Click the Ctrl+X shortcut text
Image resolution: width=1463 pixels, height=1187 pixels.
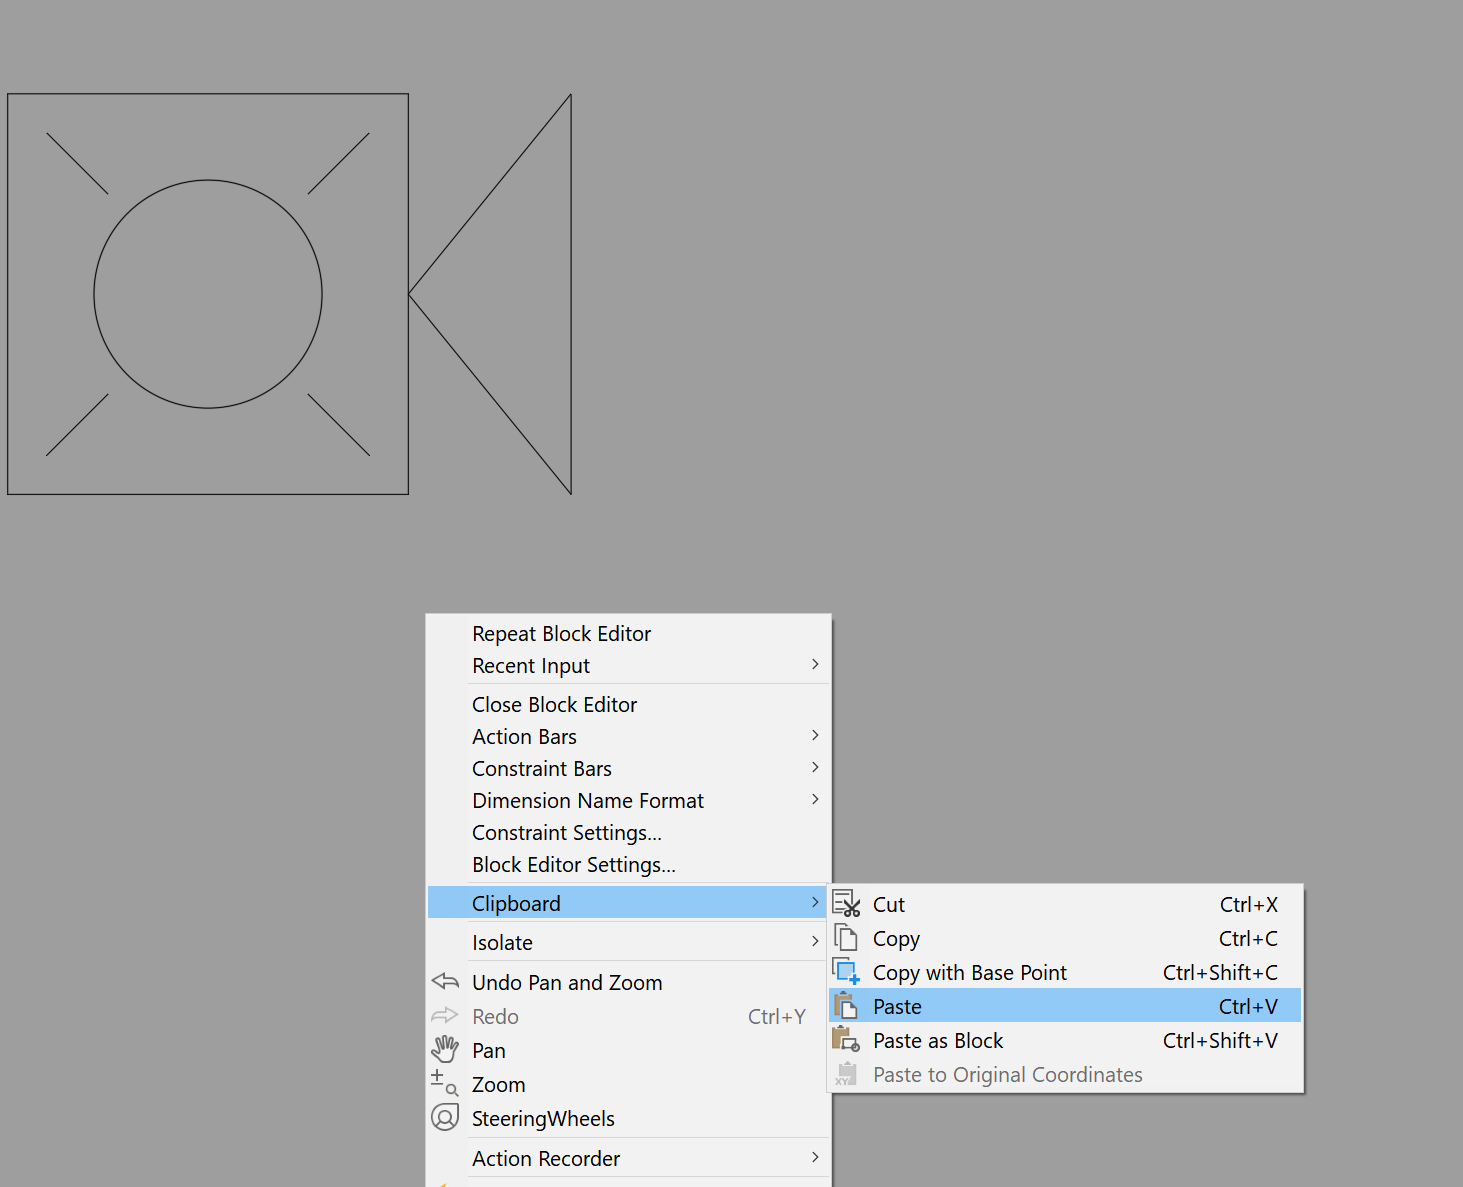(x=1249, y=904)
